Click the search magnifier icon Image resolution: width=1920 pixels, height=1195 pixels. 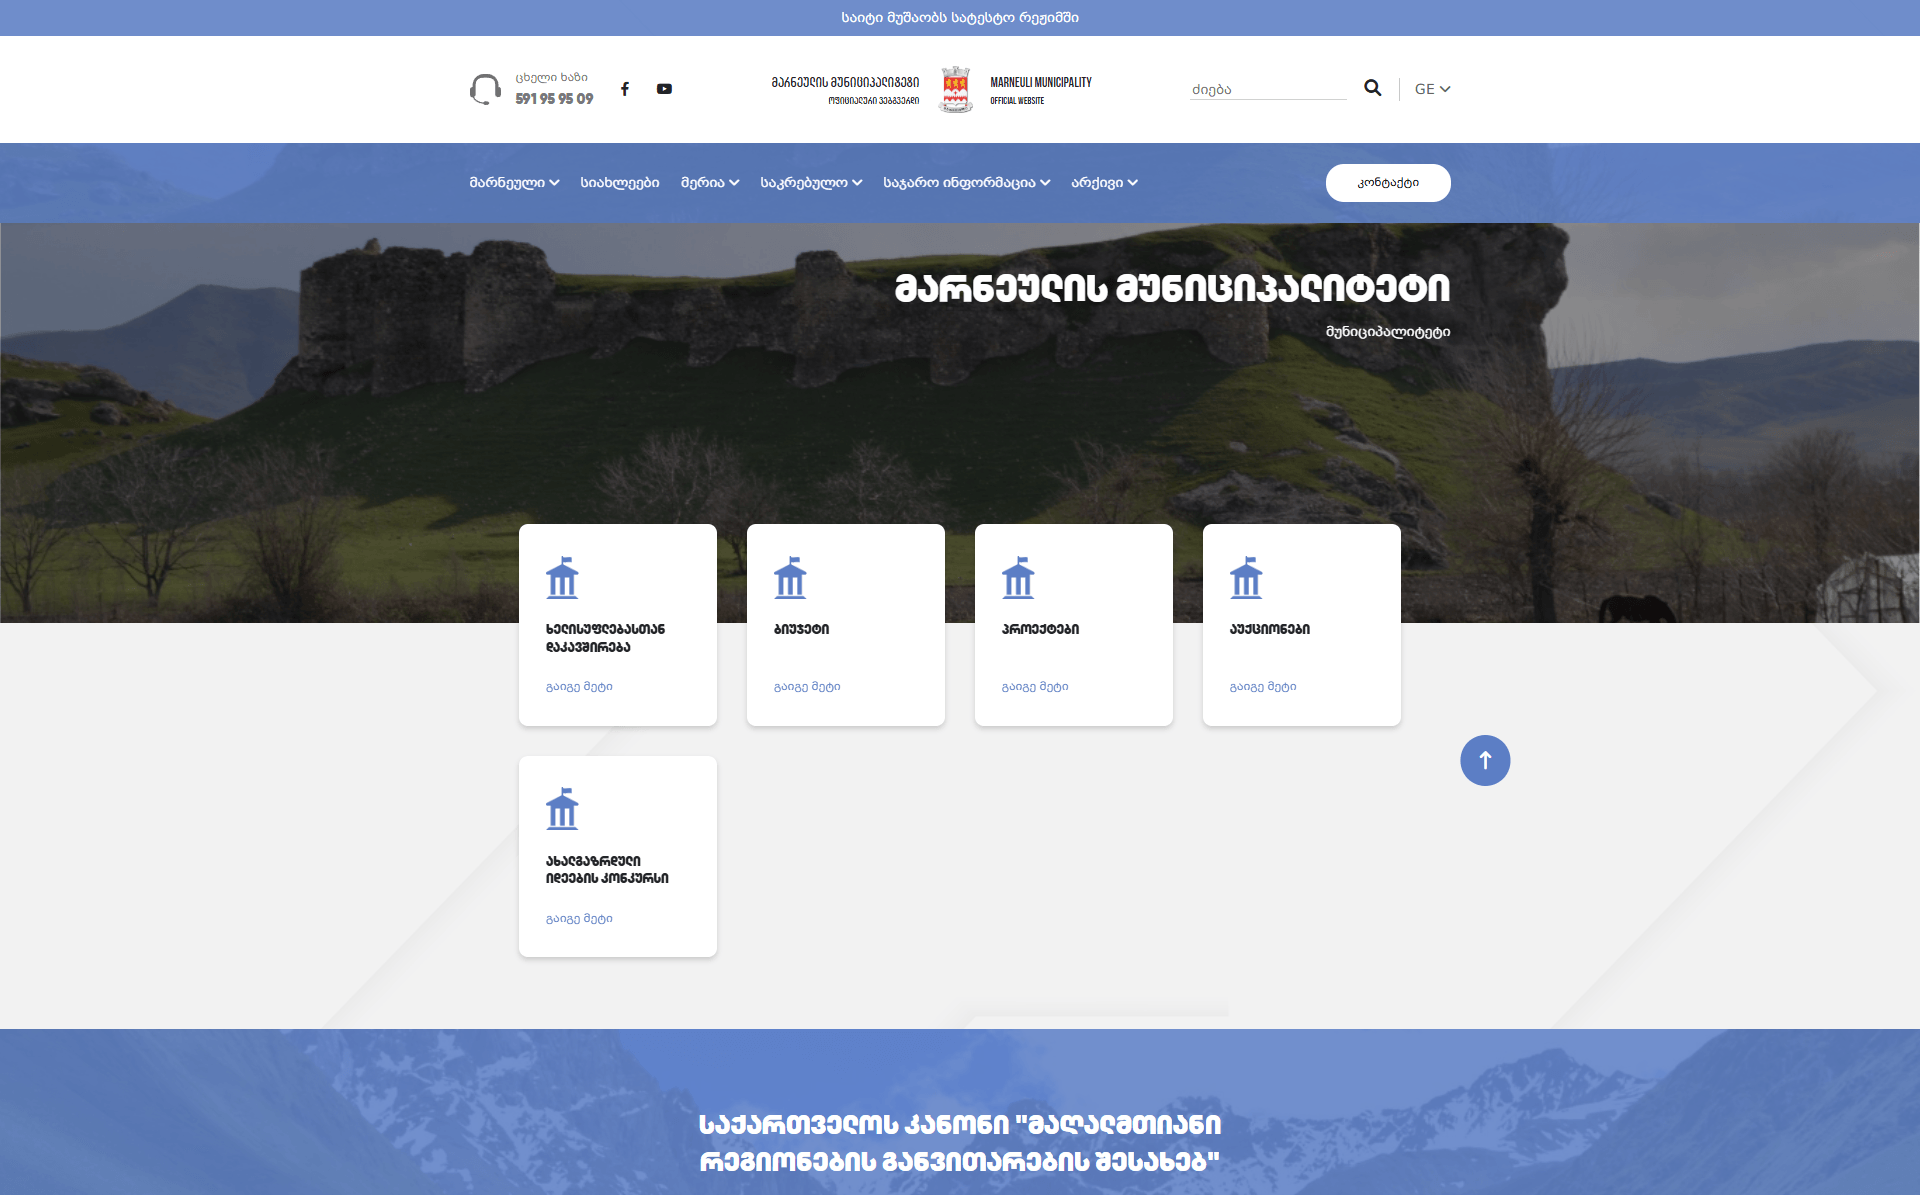click(1372, 88)
